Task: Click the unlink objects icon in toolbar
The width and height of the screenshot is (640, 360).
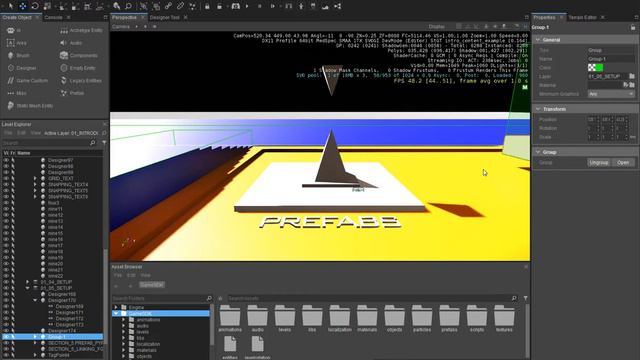Action: click(180, 6)
